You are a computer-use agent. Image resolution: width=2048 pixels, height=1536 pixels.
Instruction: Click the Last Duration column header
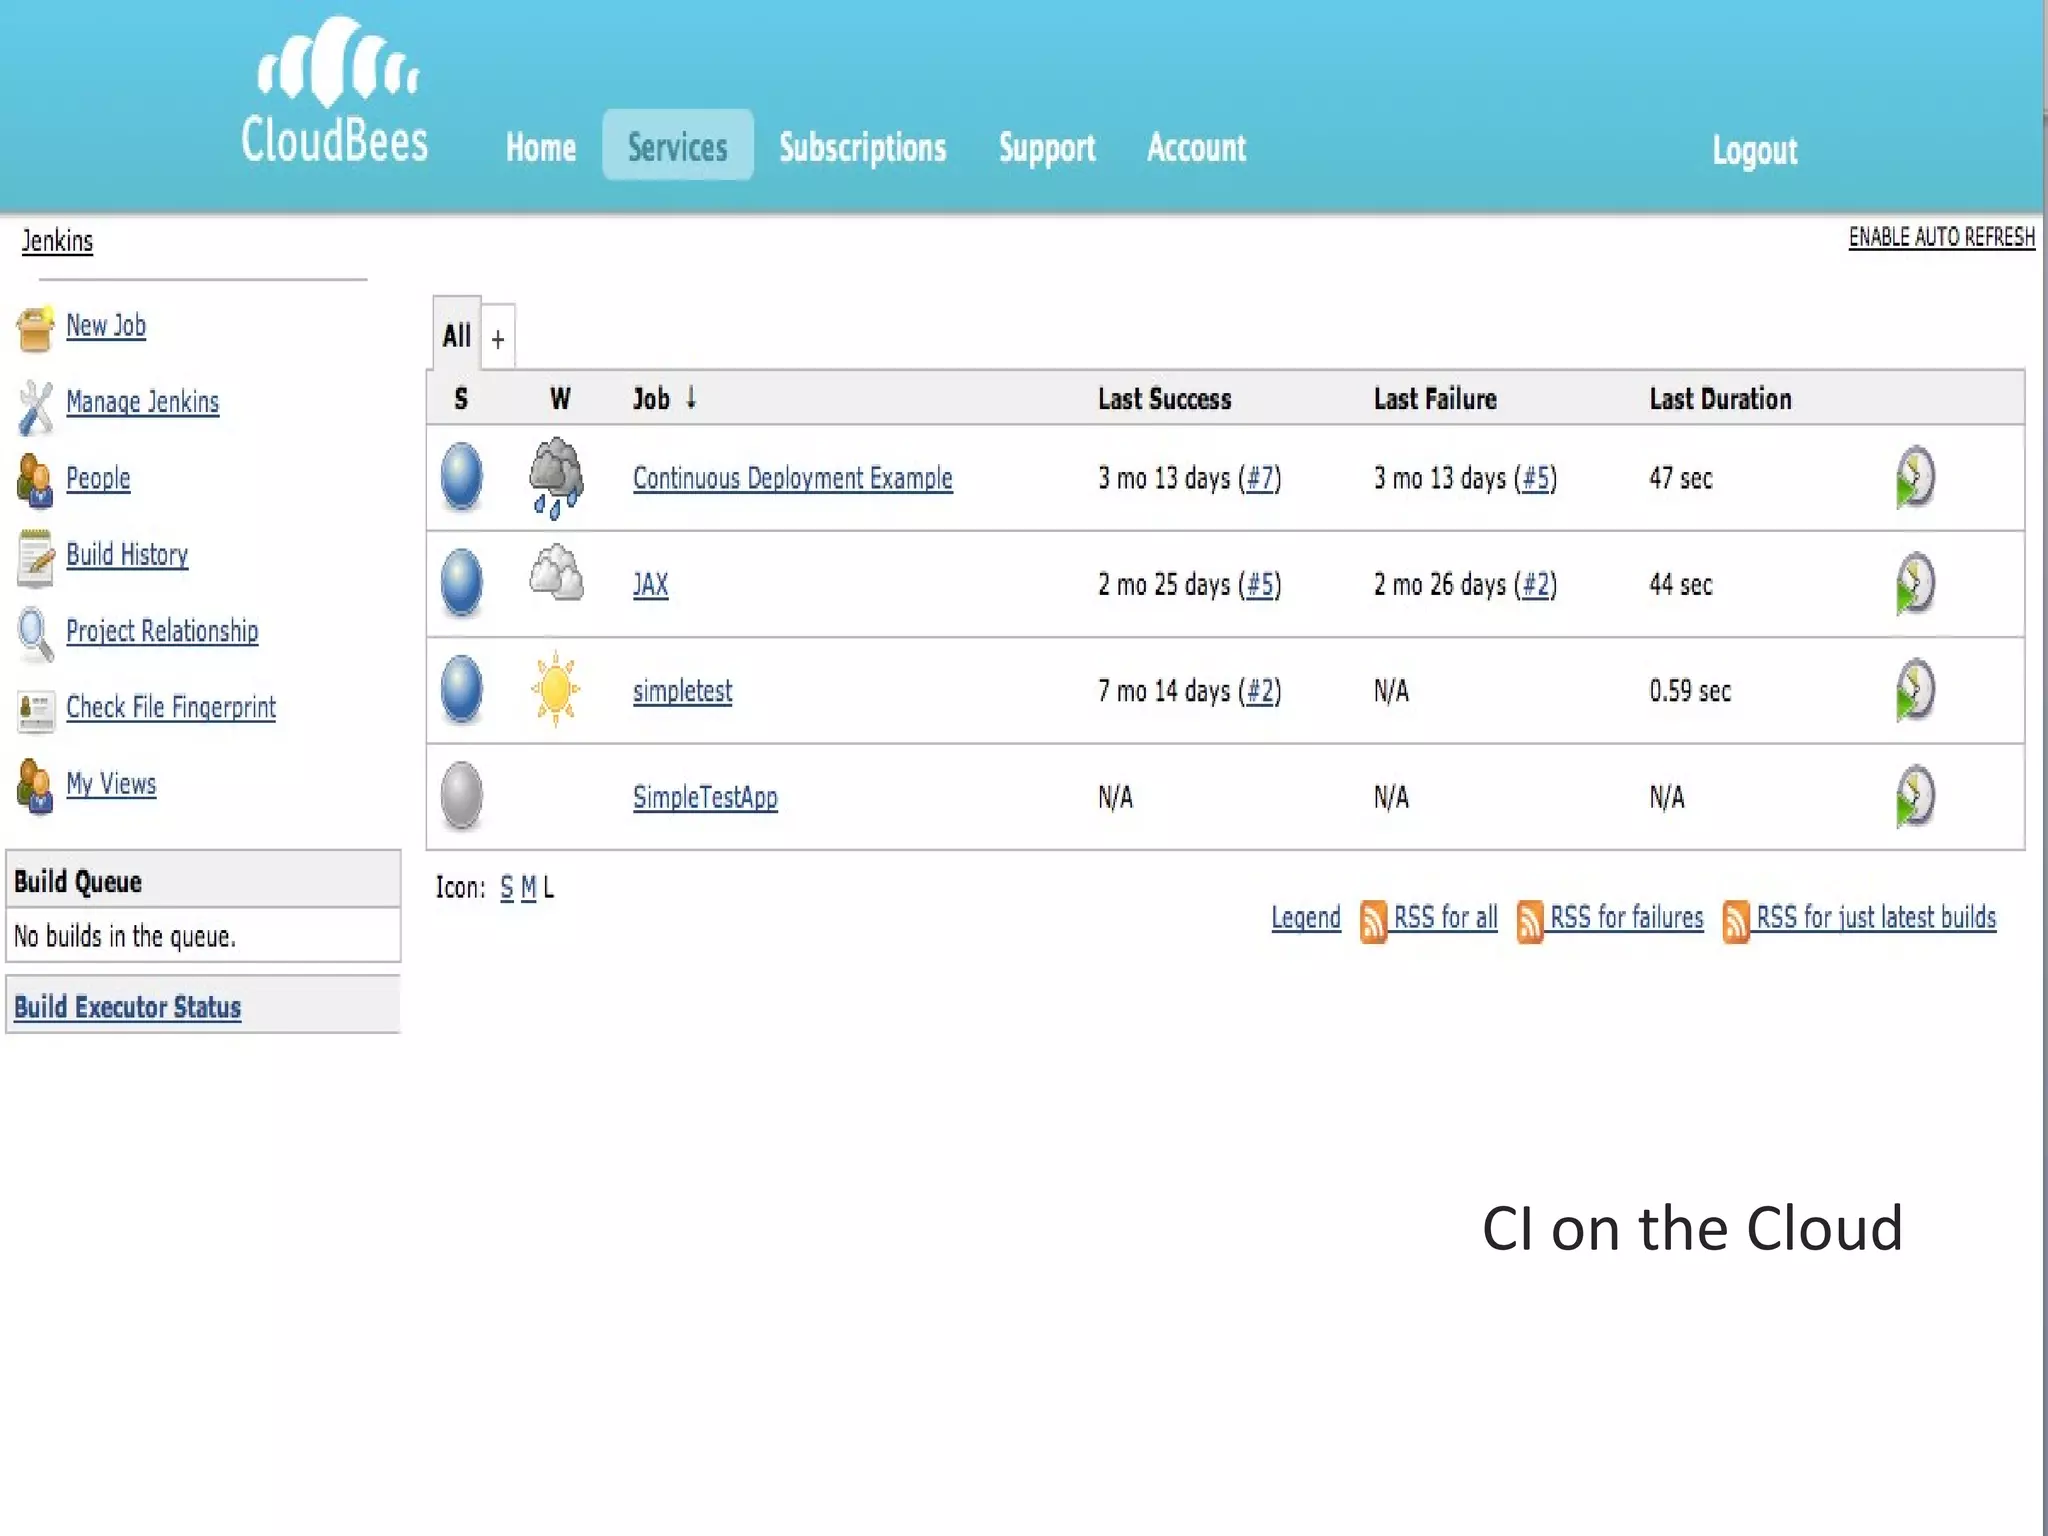point(1721,399)
